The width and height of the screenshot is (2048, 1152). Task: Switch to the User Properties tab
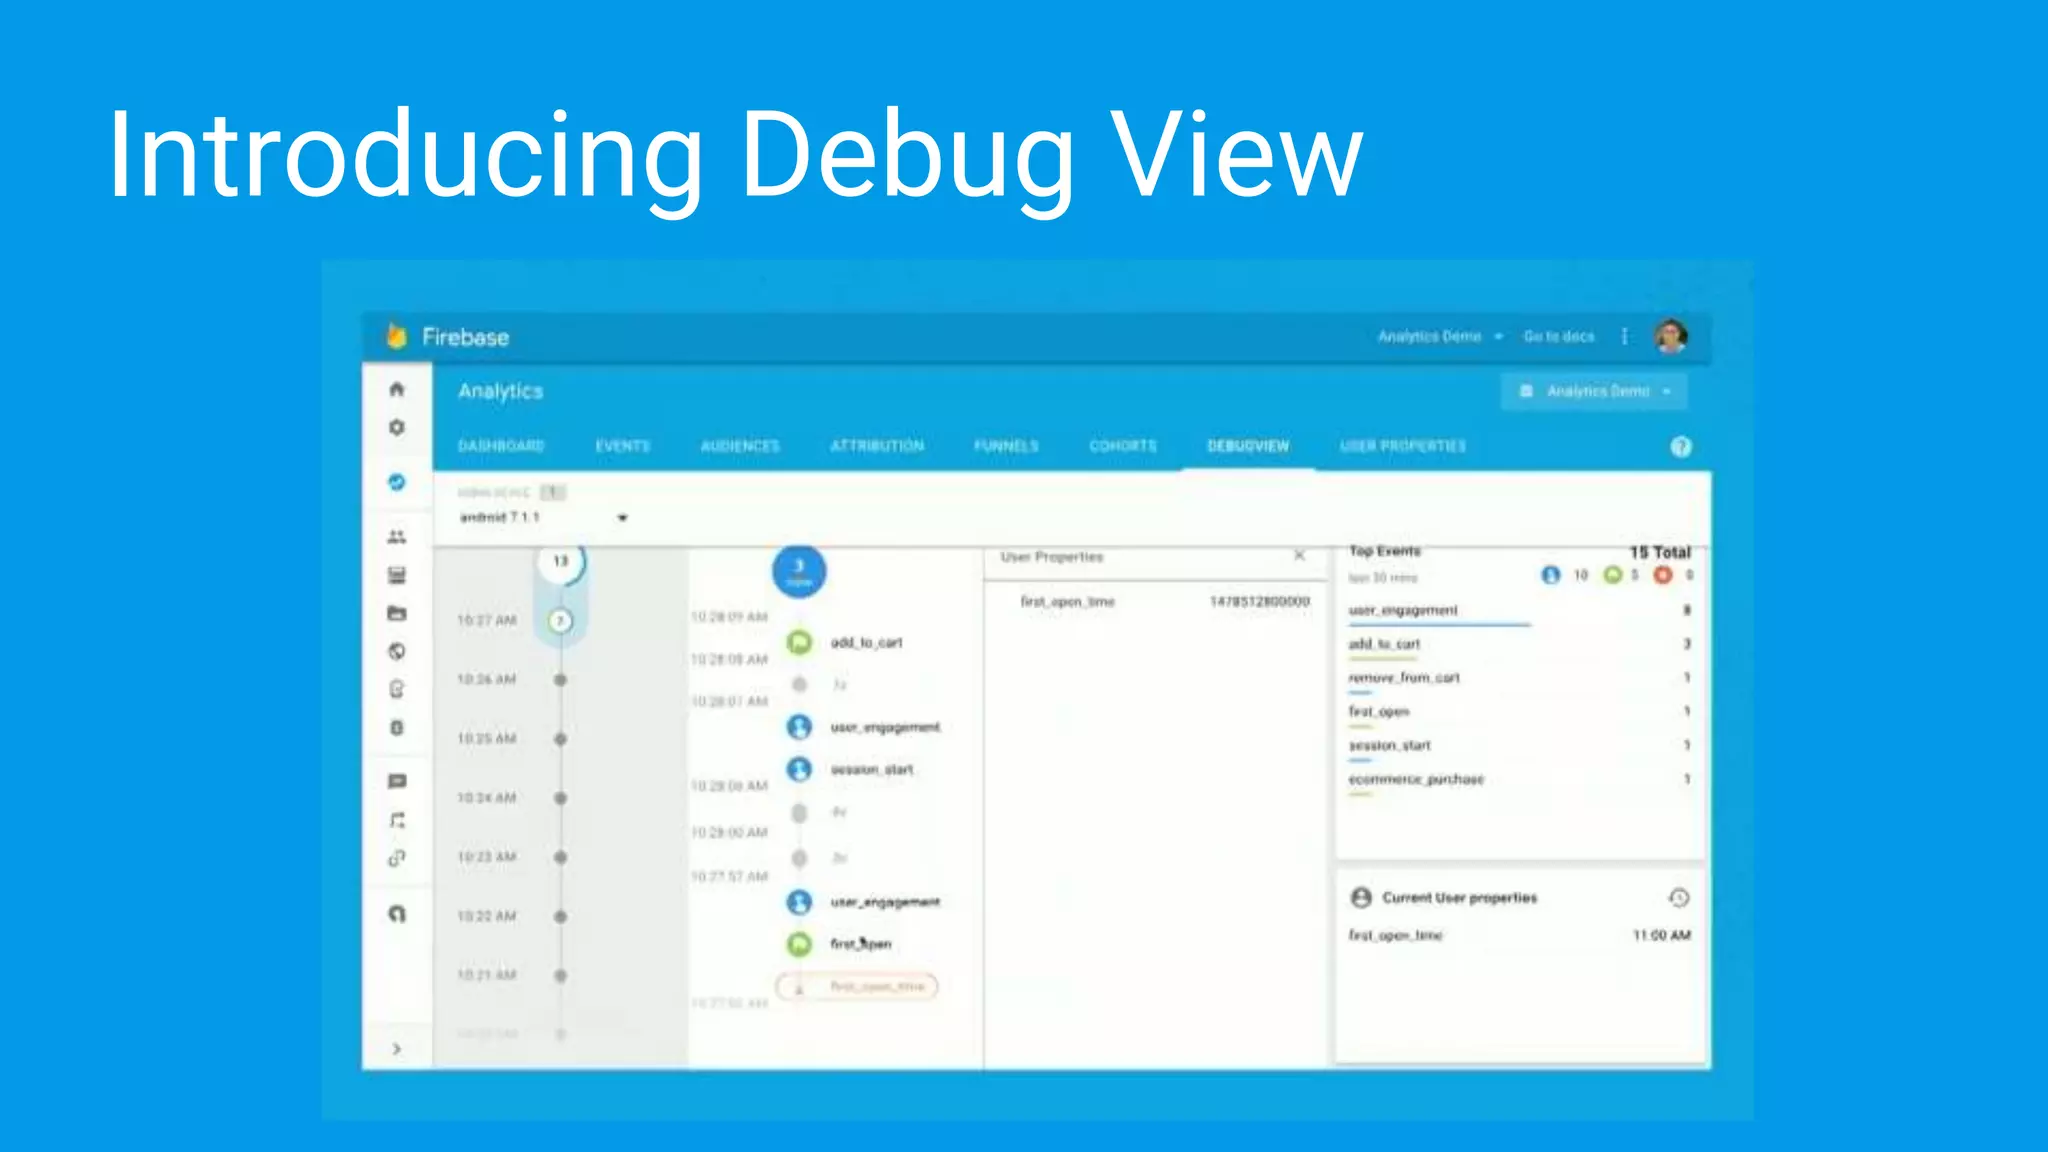click(1403, 446)
